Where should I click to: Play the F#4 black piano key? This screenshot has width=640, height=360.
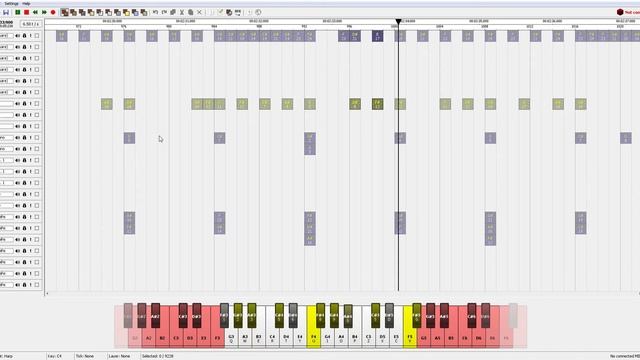pyautogui.click(x=320, y=315)
